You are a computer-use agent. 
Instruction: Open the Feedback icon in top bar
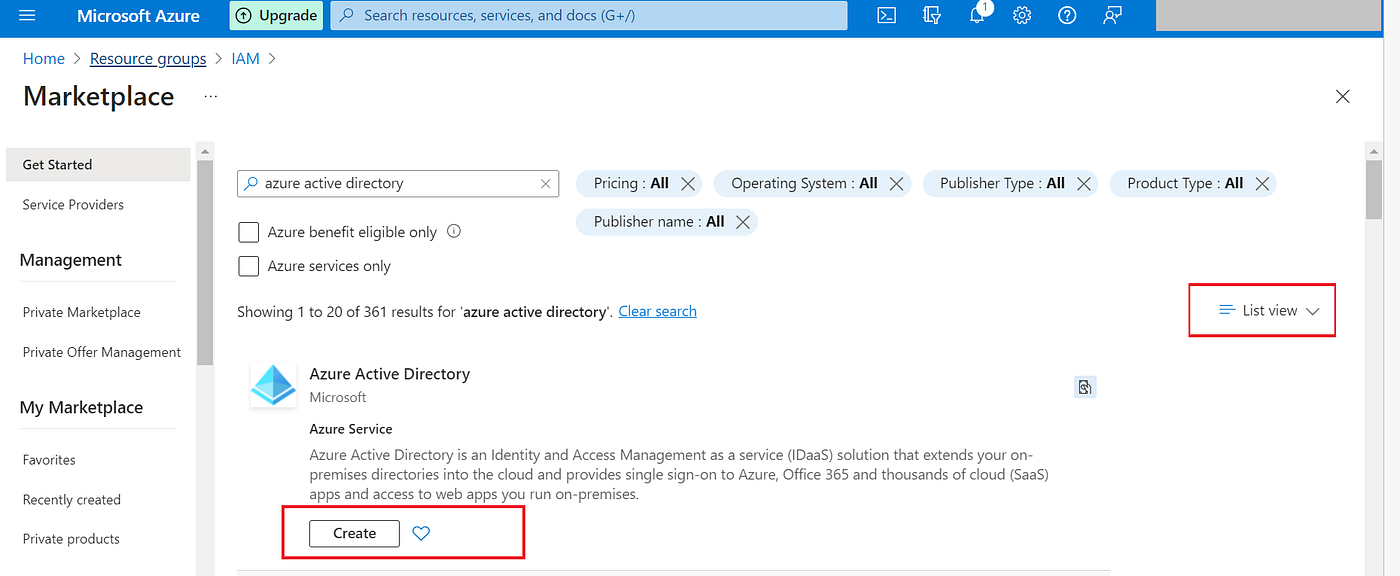click(1112, 16)
